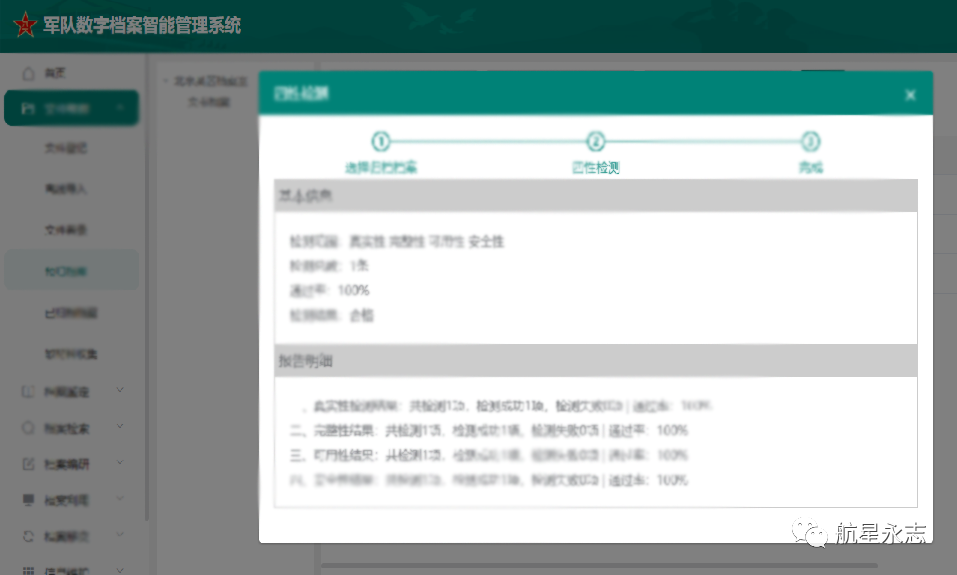This screenshot has height=575, width=957.
Task: Click the count line showing 1条
Action: (x=329, y=266)
